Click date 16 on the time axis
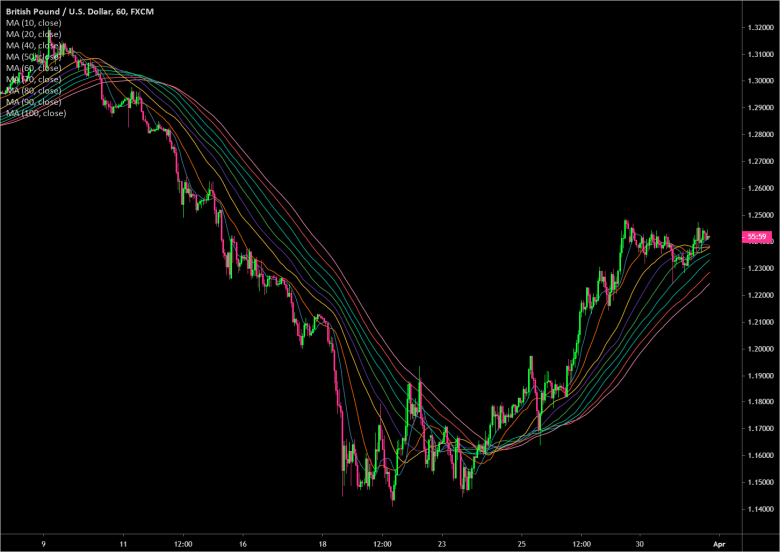 (243, 544)
